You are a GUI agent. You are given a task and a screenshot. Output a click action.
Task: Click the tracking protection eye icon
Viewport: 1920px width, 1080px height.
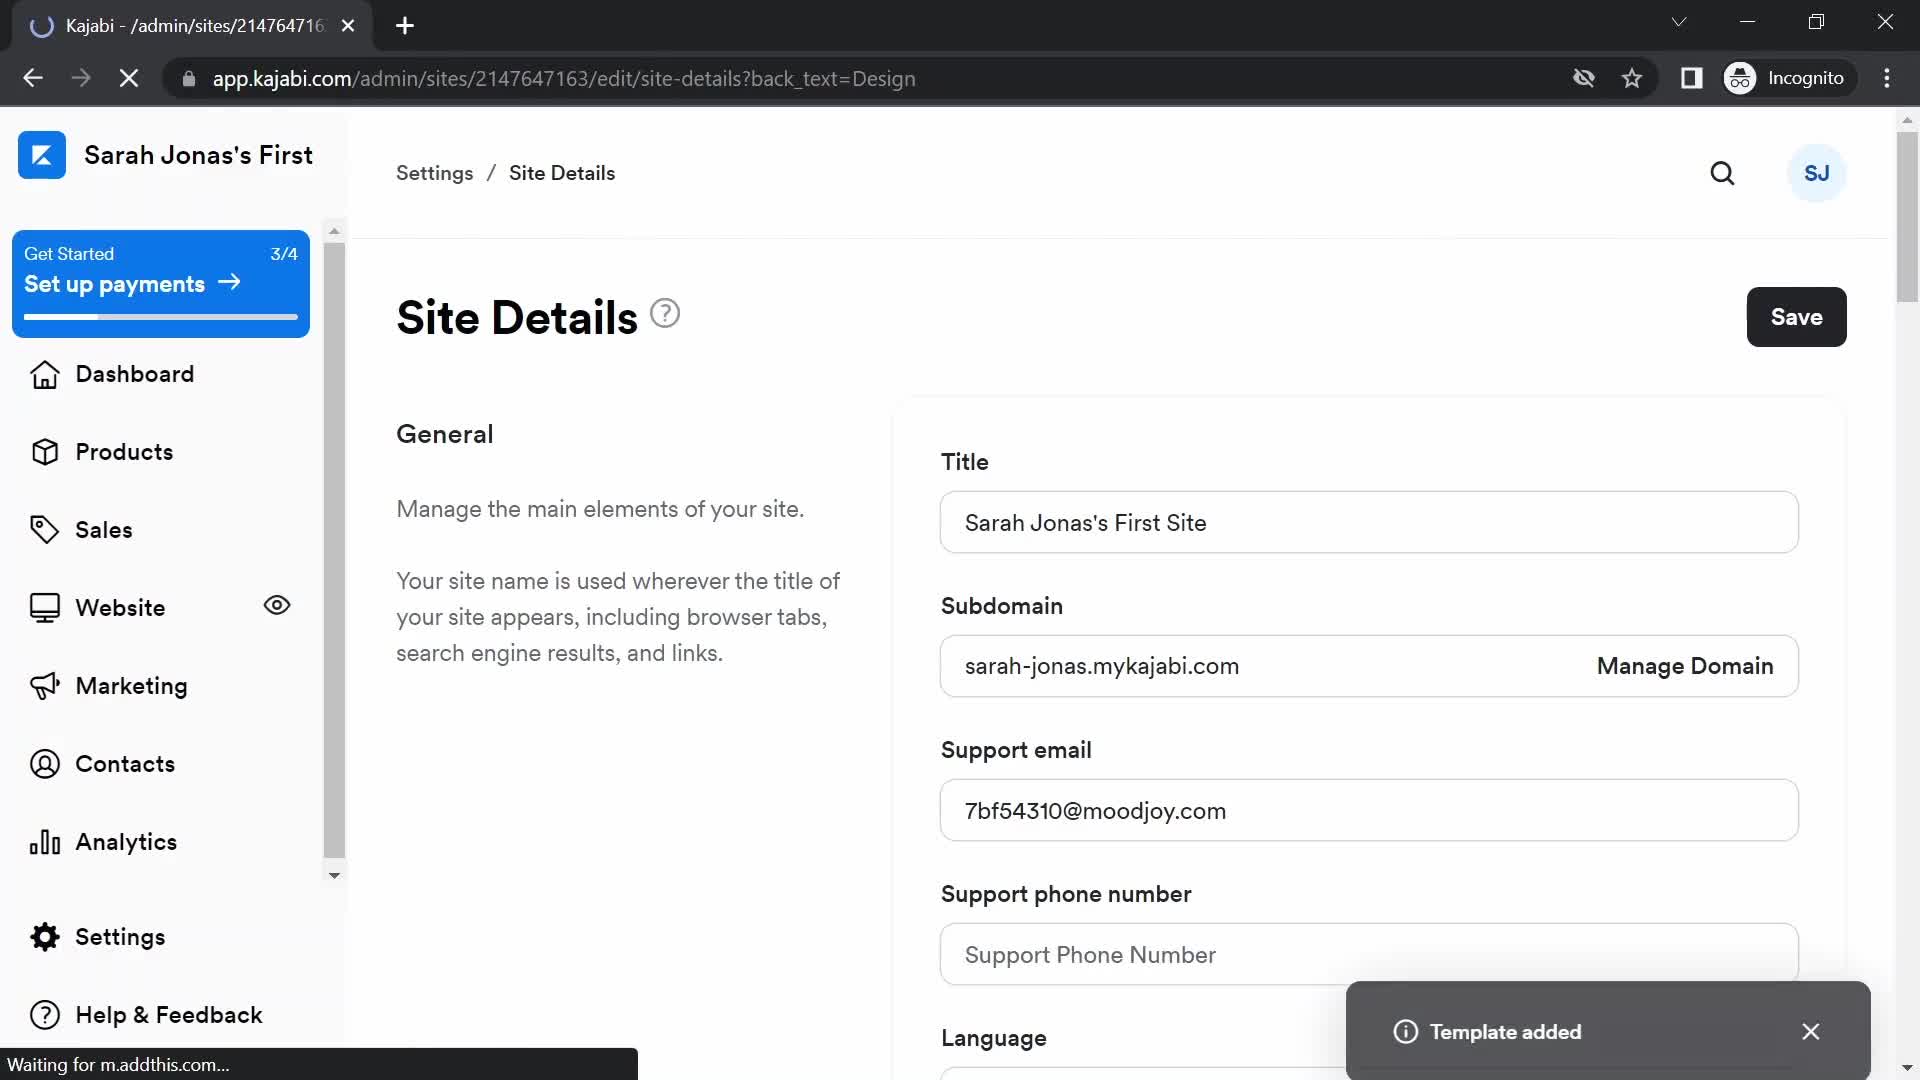tap(1583, 78)
